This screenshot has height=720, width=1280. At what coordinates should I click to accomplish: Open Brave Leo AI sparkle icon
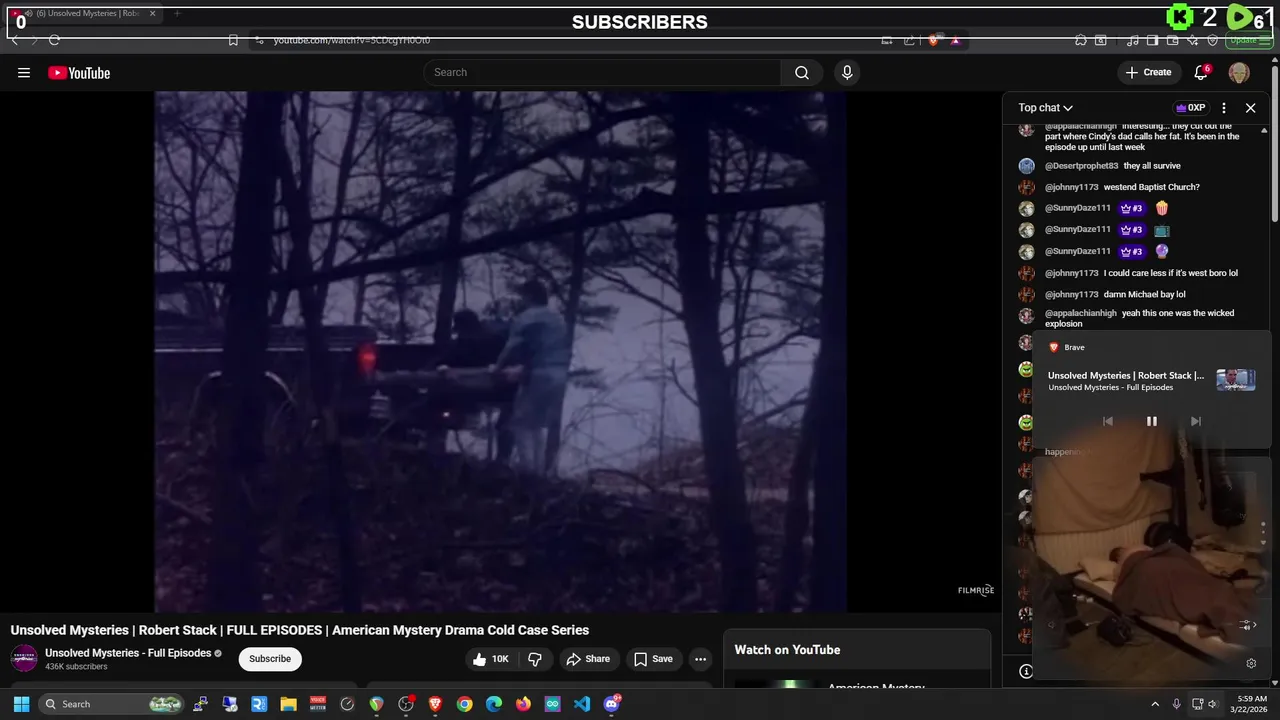point(1192,40)
